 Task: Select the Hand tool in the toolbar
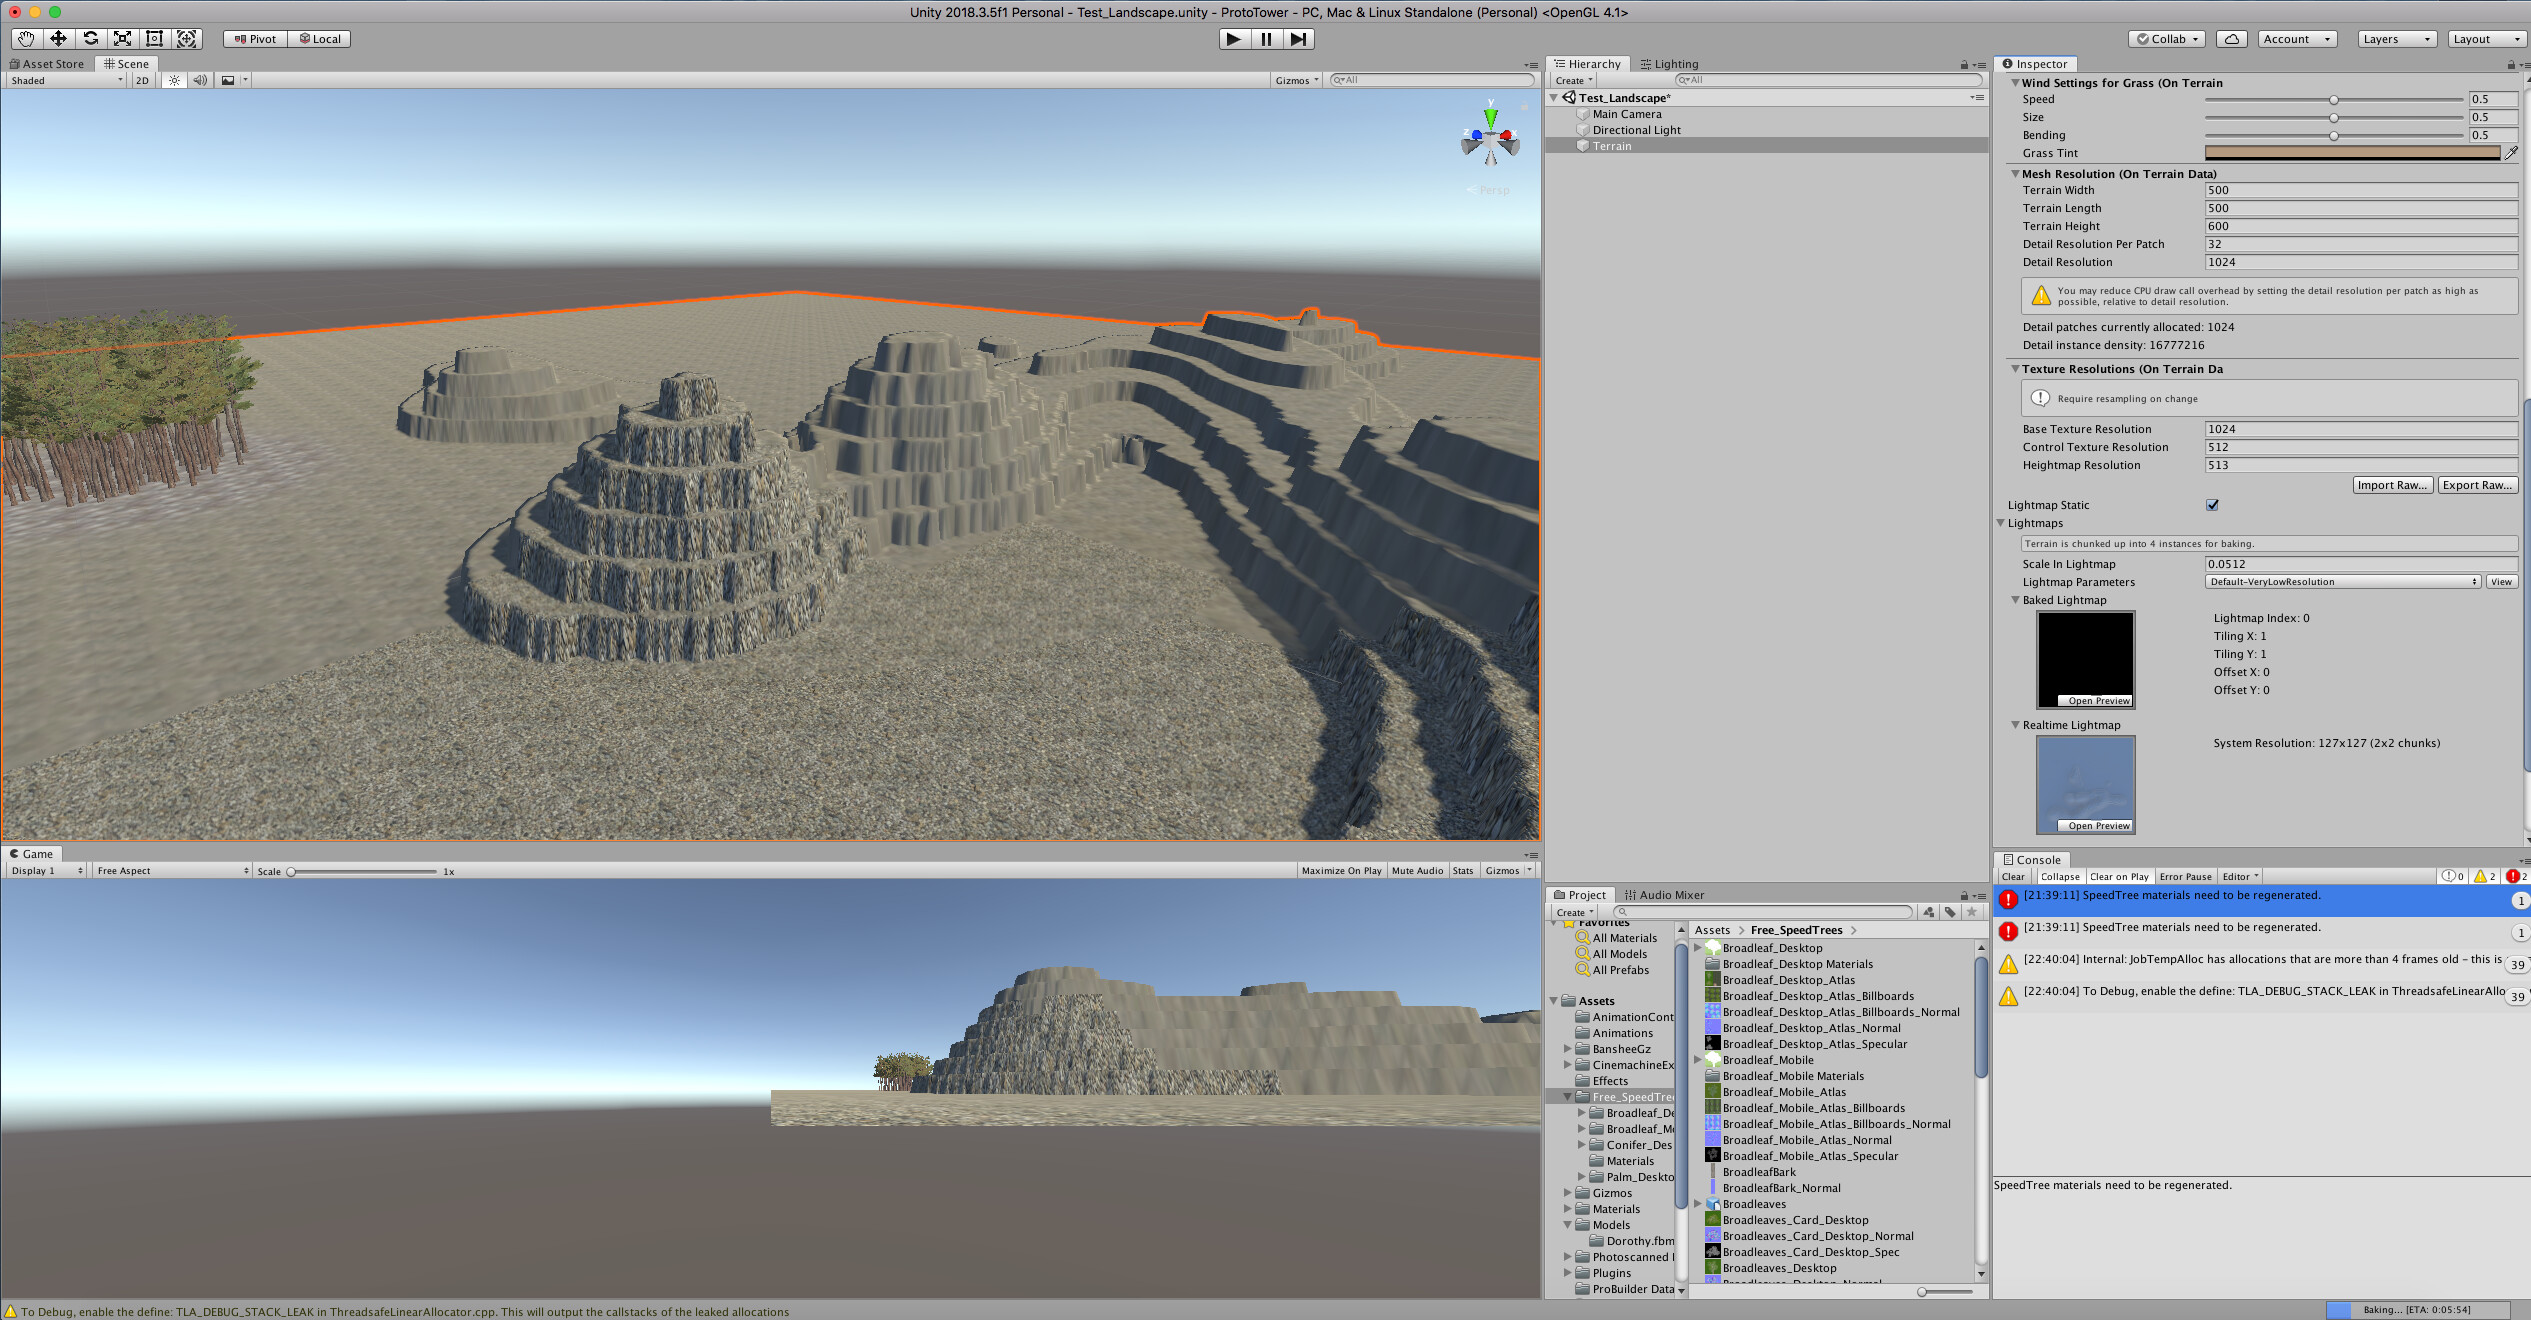(26, 38)
